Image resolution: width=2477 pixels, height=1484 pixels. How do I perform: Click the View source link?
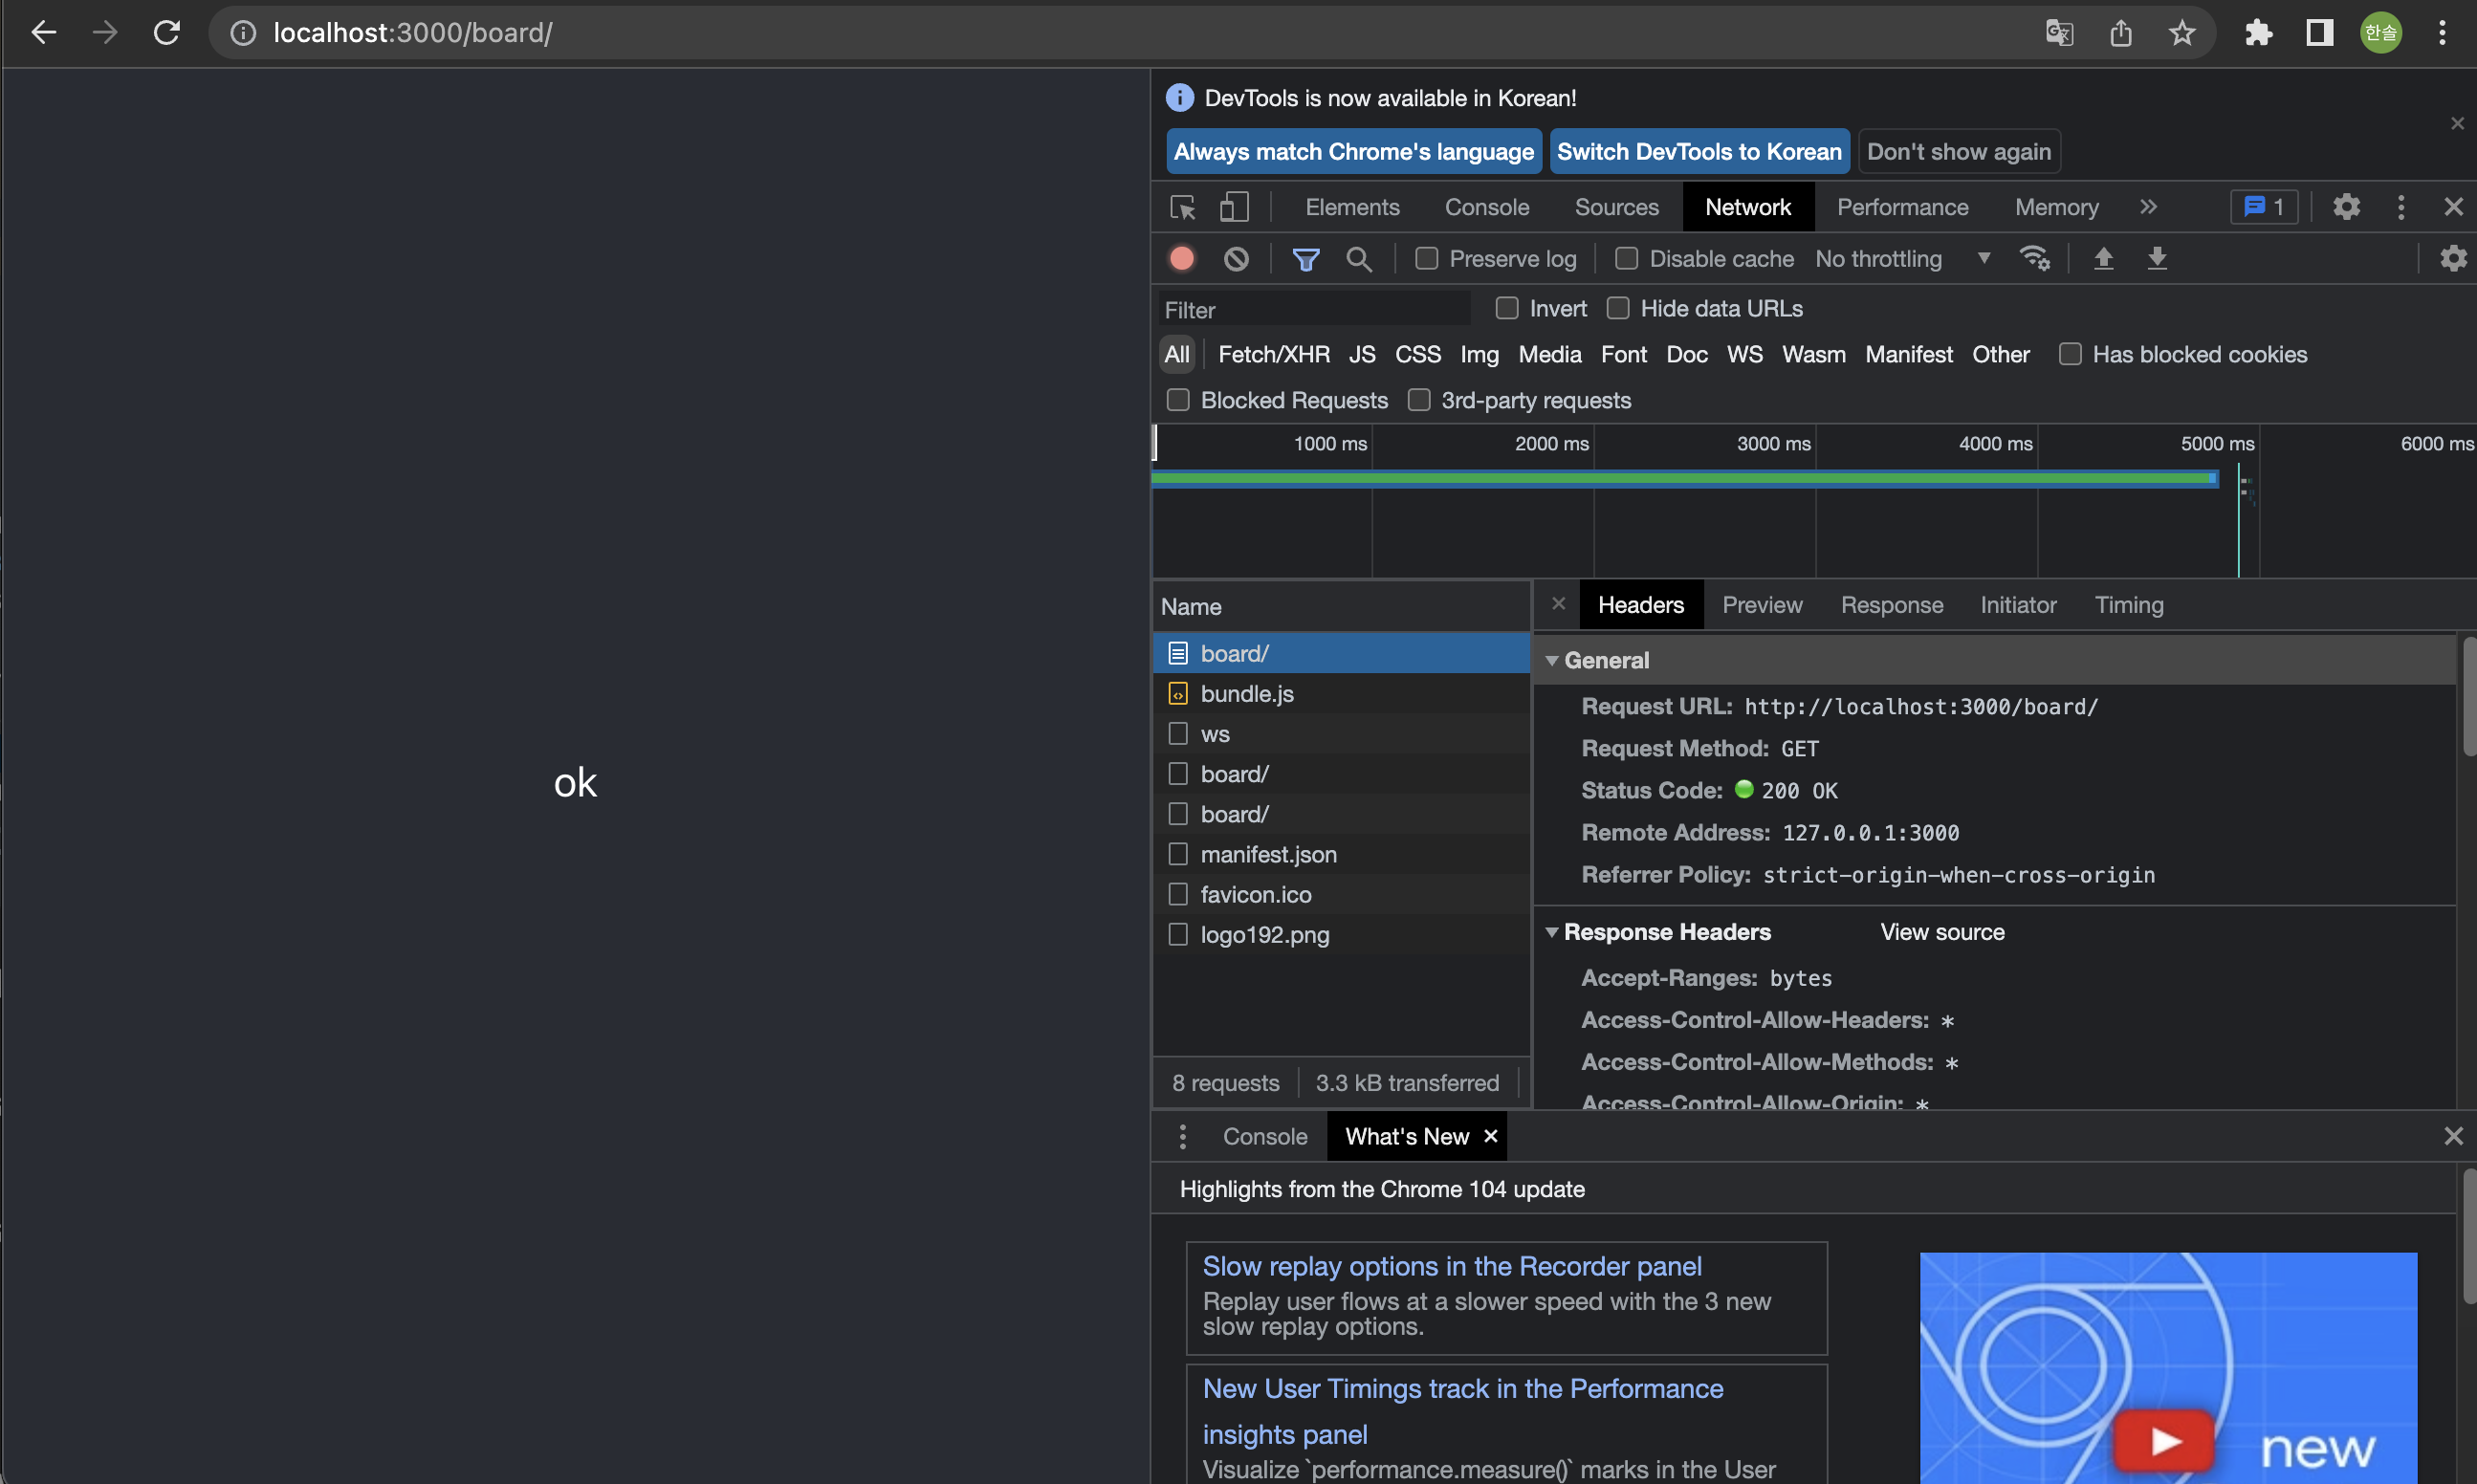(1941, 932)
